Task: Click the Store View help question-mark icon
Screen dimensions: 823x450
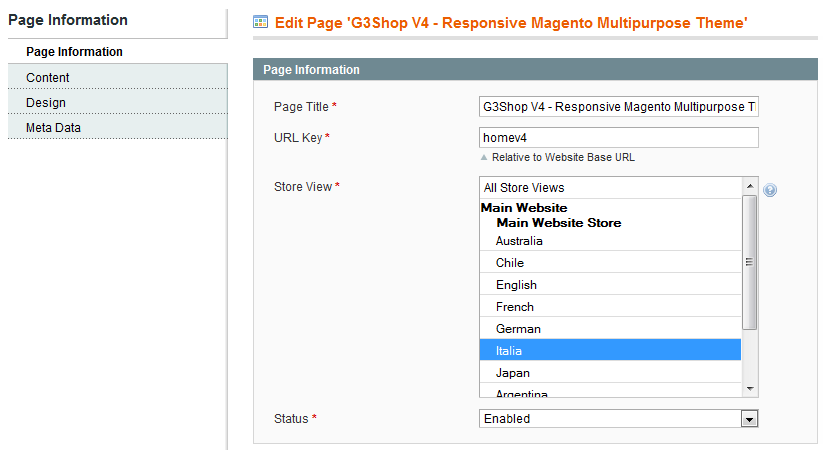Action: pyautogui.click(x=769, y=190)
